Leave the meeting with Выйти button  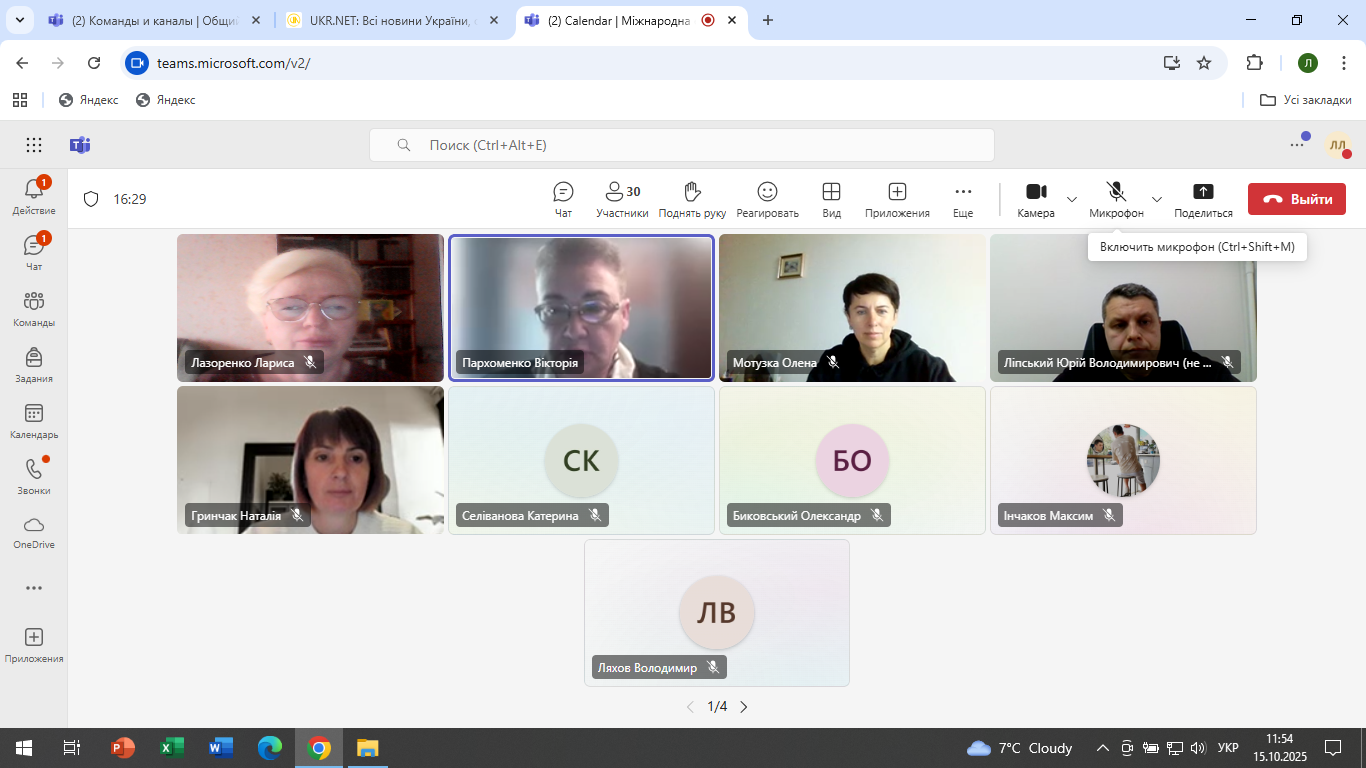click(x=1296, y=199)
